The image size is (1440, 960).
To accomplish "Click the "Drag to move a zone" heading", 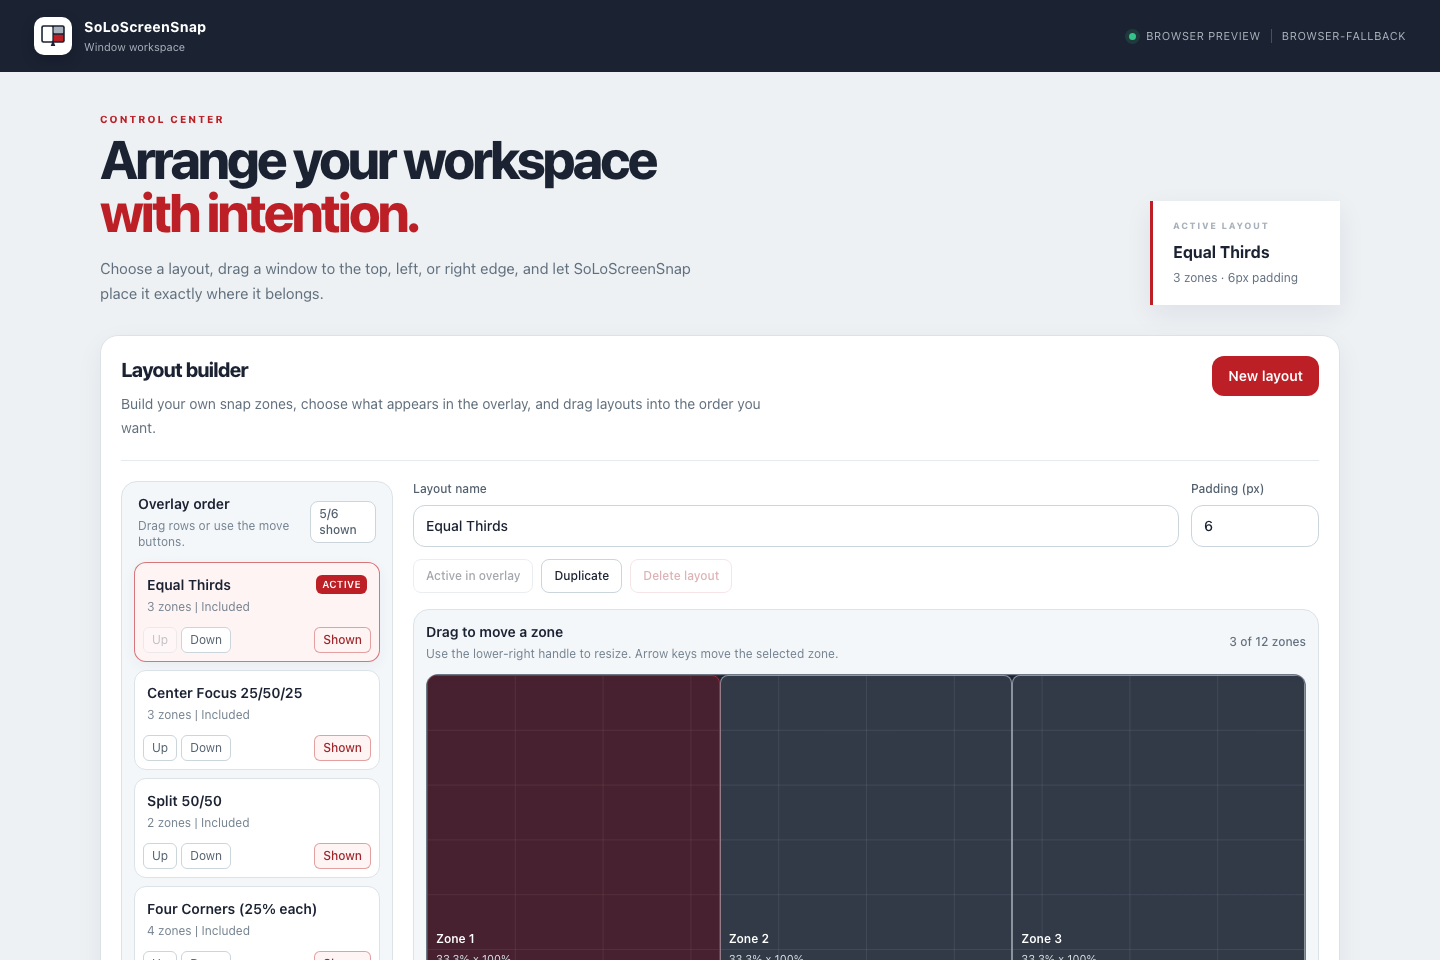I will click(494, 632).
